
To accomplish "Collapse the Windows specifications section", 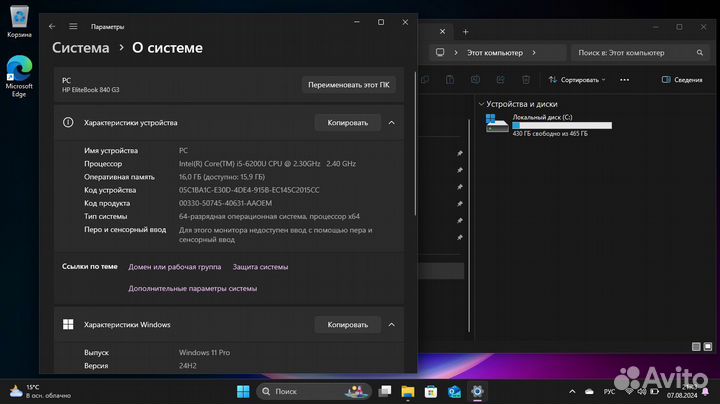I will [x=392, y=325].
